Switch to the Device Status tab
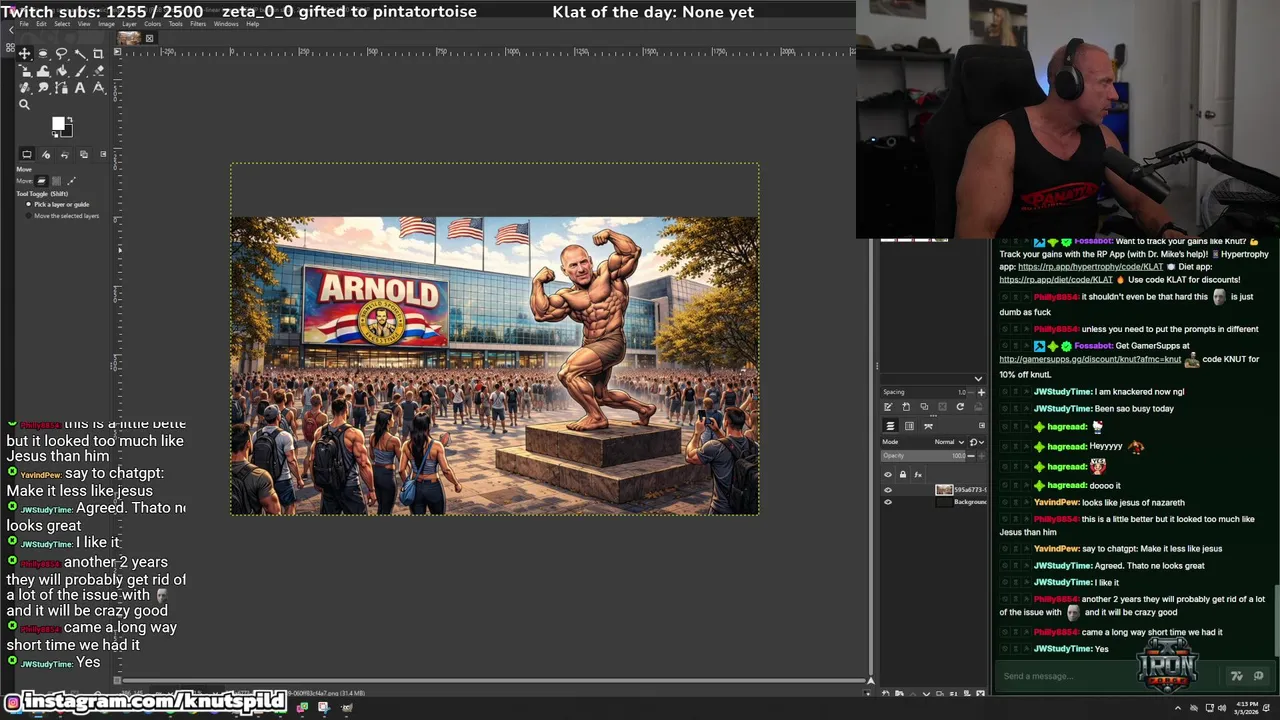The image size is (1280, 720). click(x=46, y=154)
